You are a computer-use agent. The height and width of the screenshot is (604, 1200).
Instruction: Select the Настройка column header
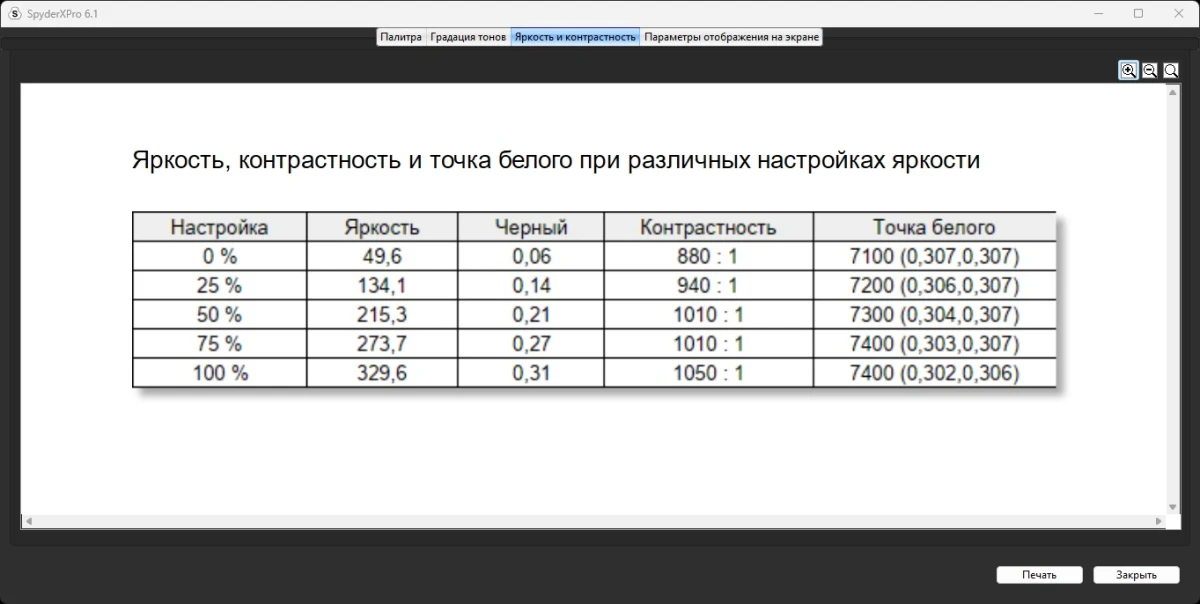click(218, 227)
